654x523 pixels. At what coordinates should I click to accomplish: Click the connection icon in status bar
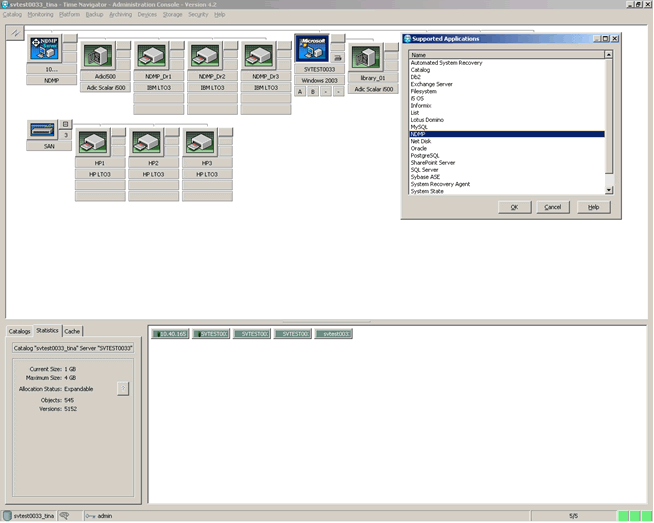pos(64,516)
